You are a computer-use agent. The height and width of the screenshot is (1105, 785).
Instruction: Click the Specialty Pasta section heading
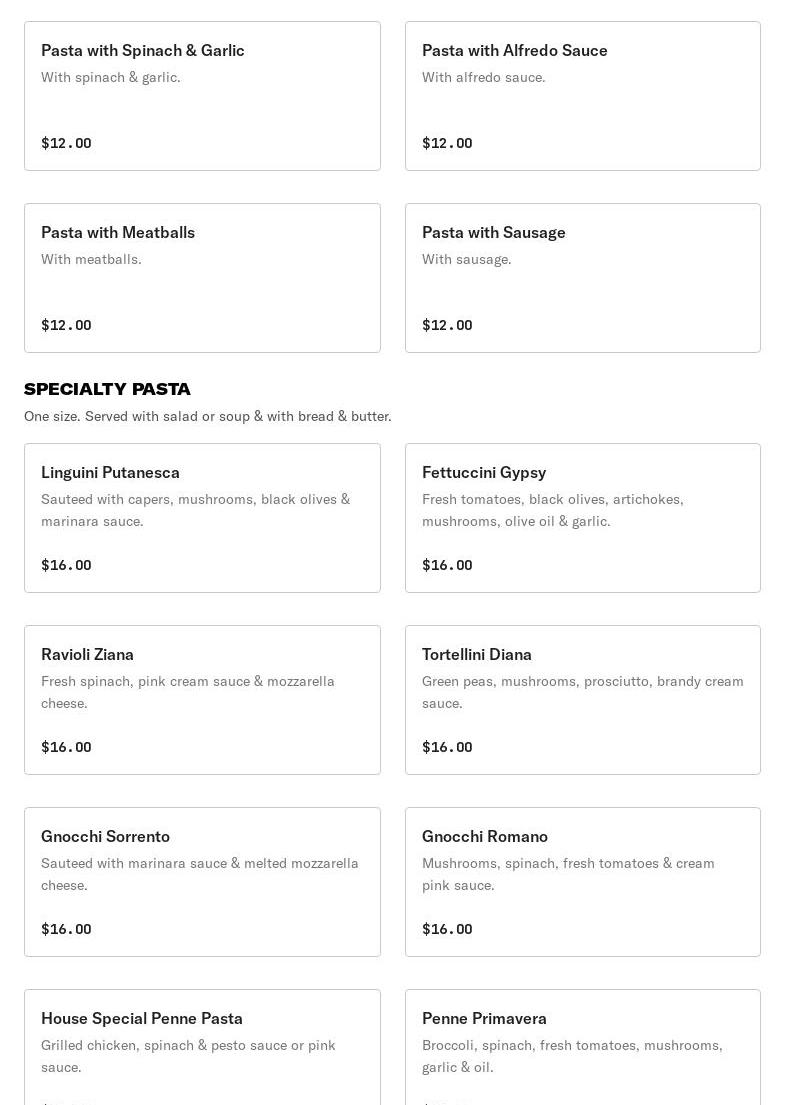pos(107,389)
